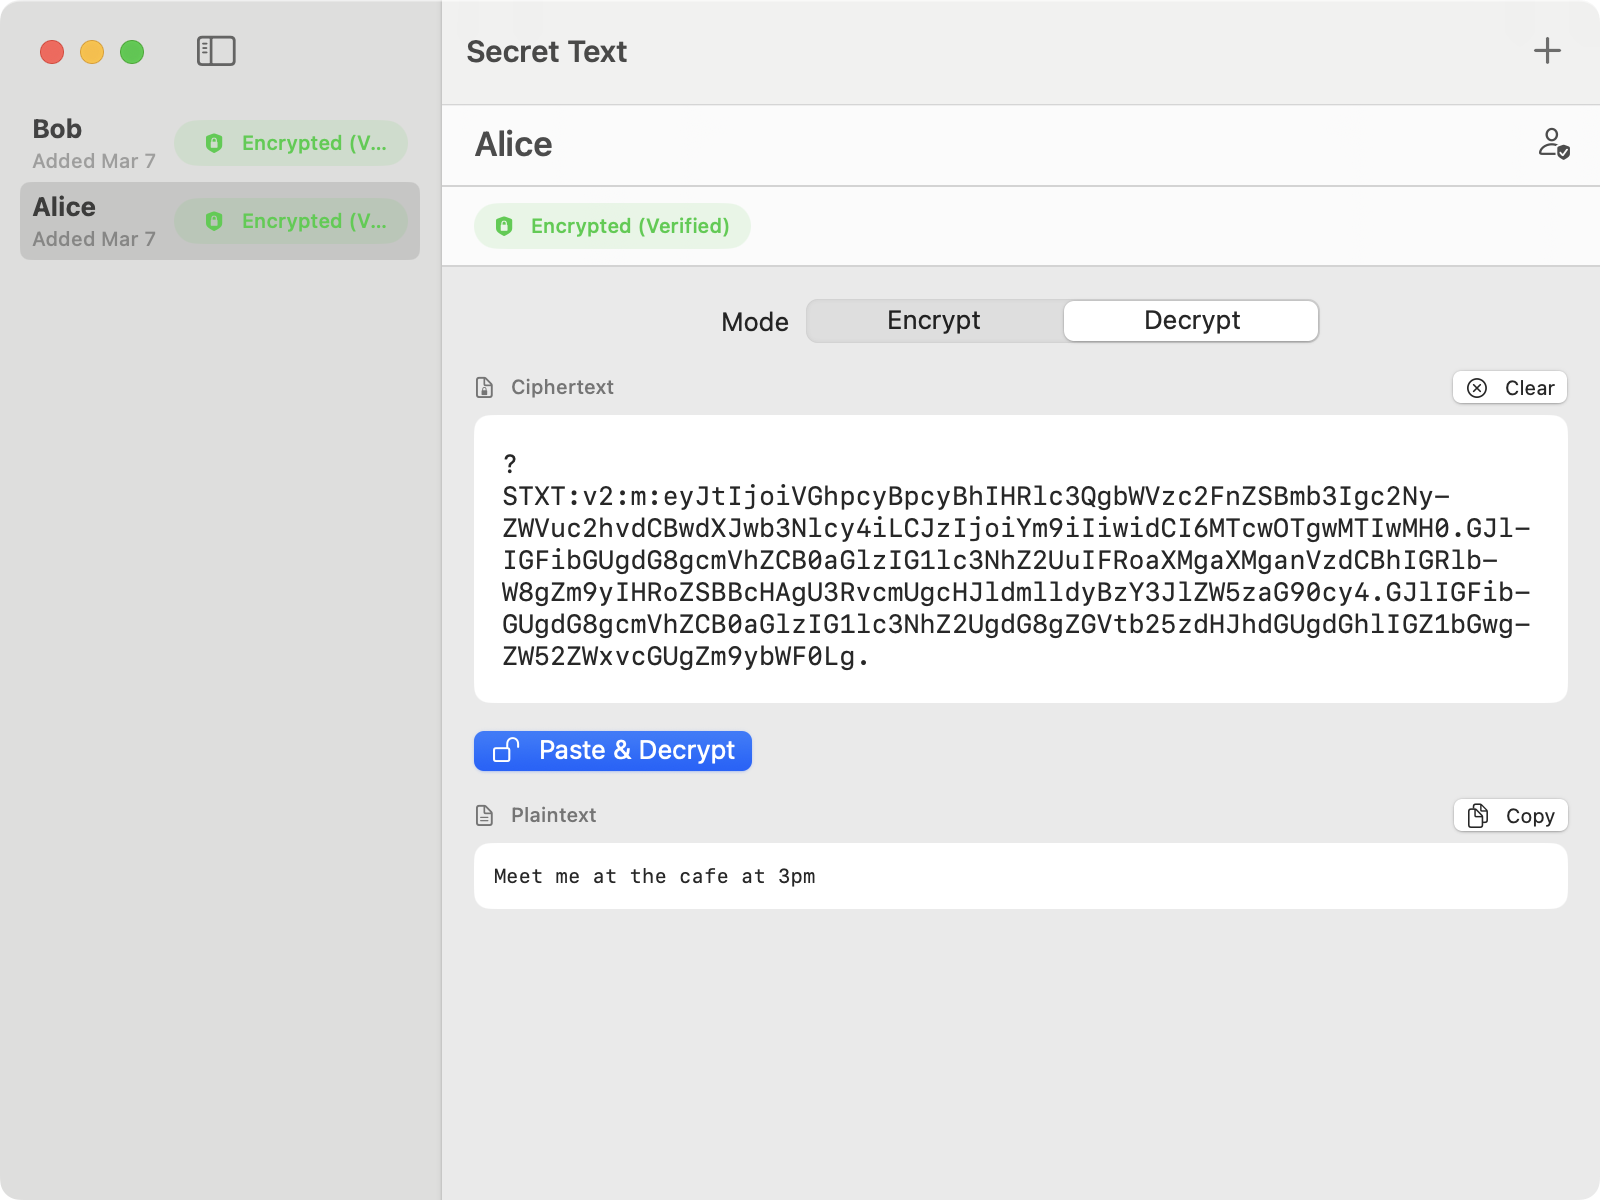
Task: Select Bob in the contacts list
Action: click(x=94, y=143)
